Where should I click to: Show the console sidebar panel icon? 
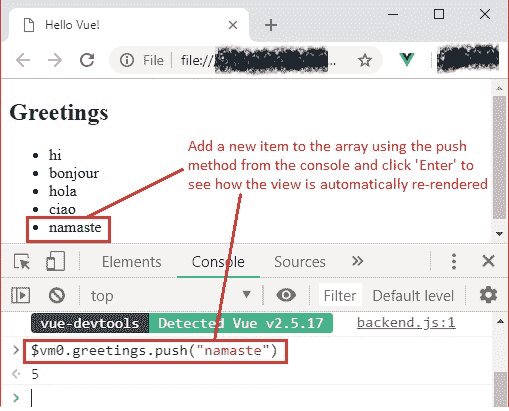[20, 295]
